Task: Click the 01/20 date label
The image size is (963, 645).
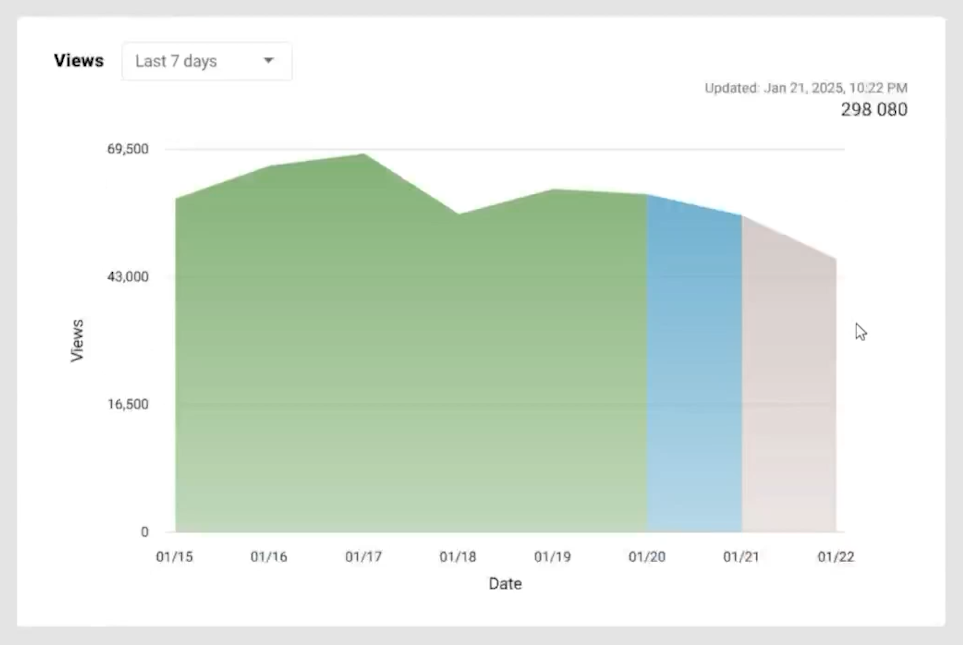Action: [646, 557]
